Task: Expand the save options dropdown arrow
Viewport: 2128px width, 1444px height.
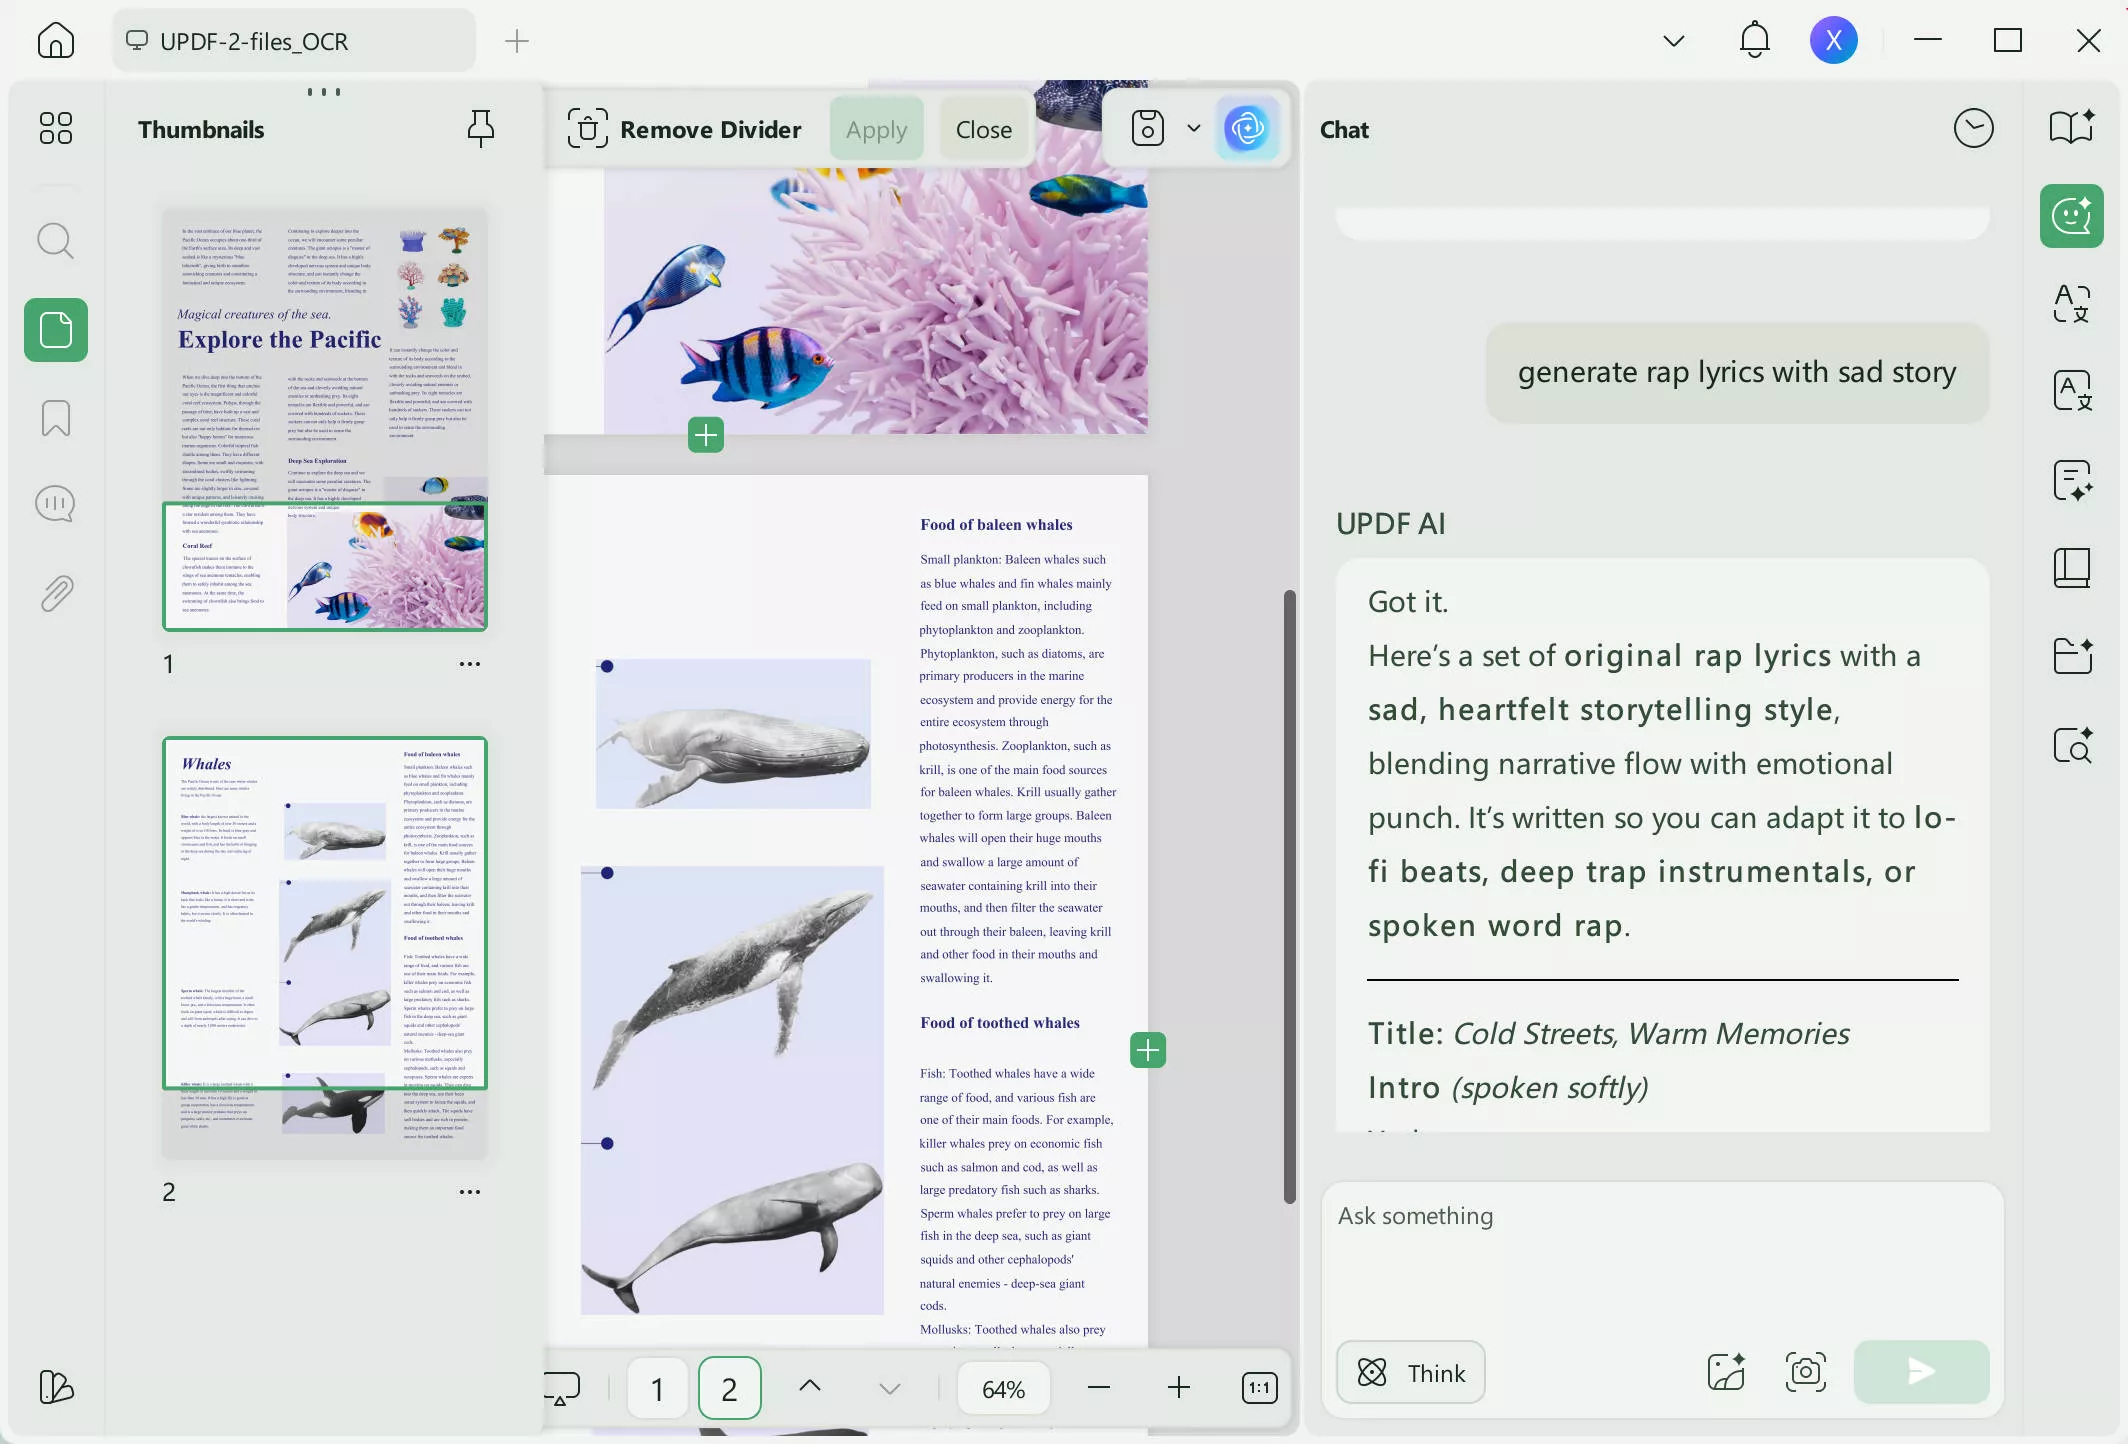Action: pos(1193,128)
